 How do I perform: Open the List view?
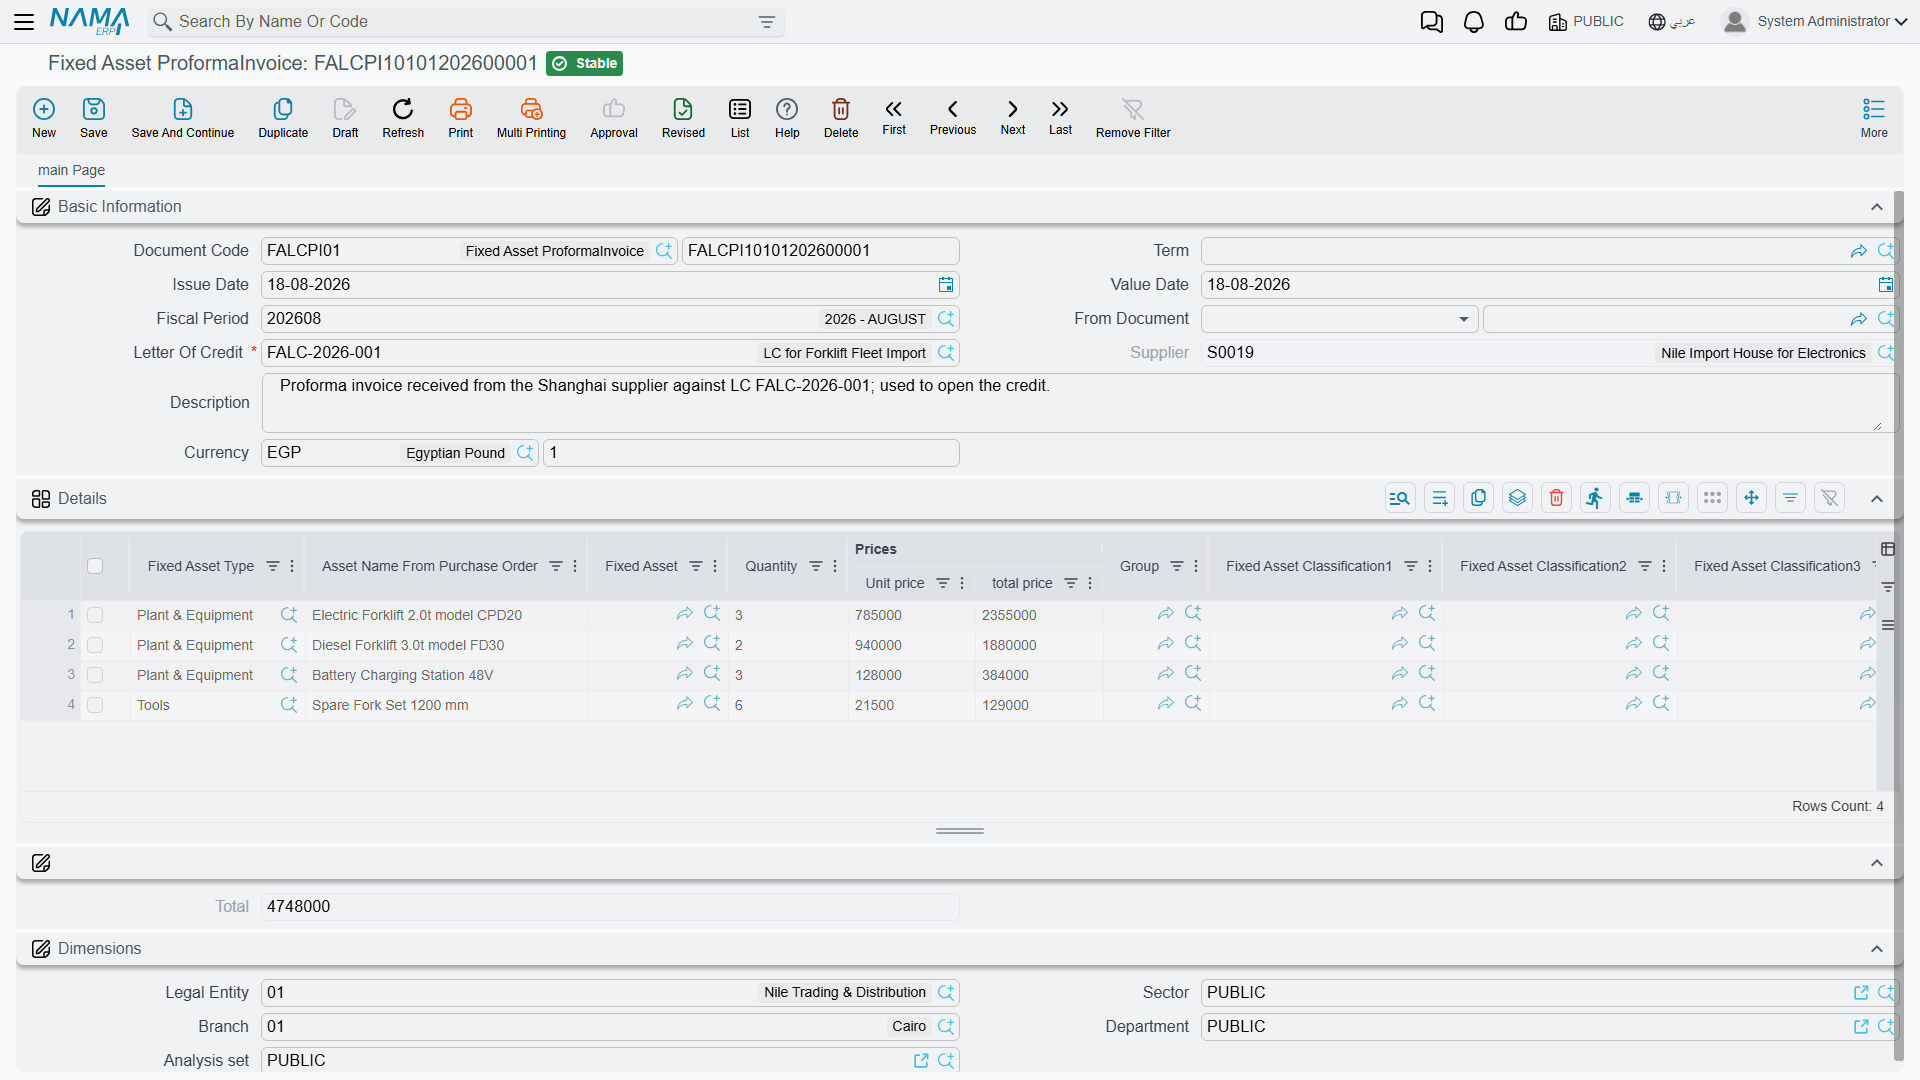coord(740,118)
